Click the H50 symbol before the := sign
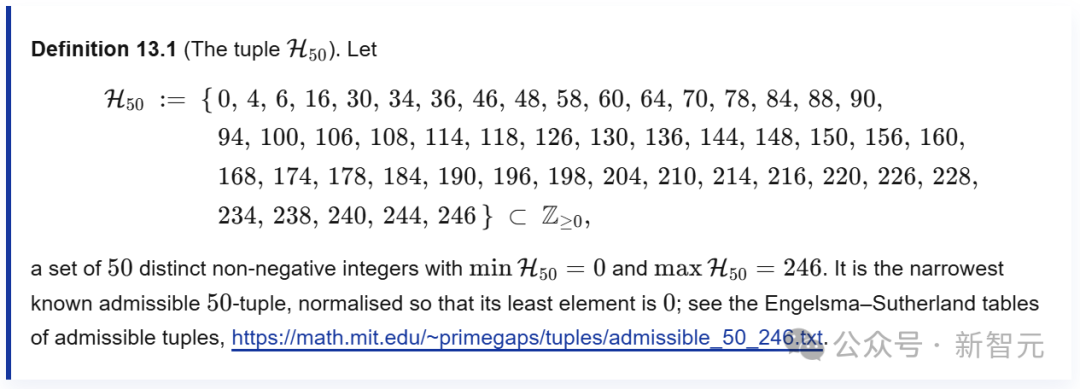Viewport: 1080px width, 389px height. [124, 101]
